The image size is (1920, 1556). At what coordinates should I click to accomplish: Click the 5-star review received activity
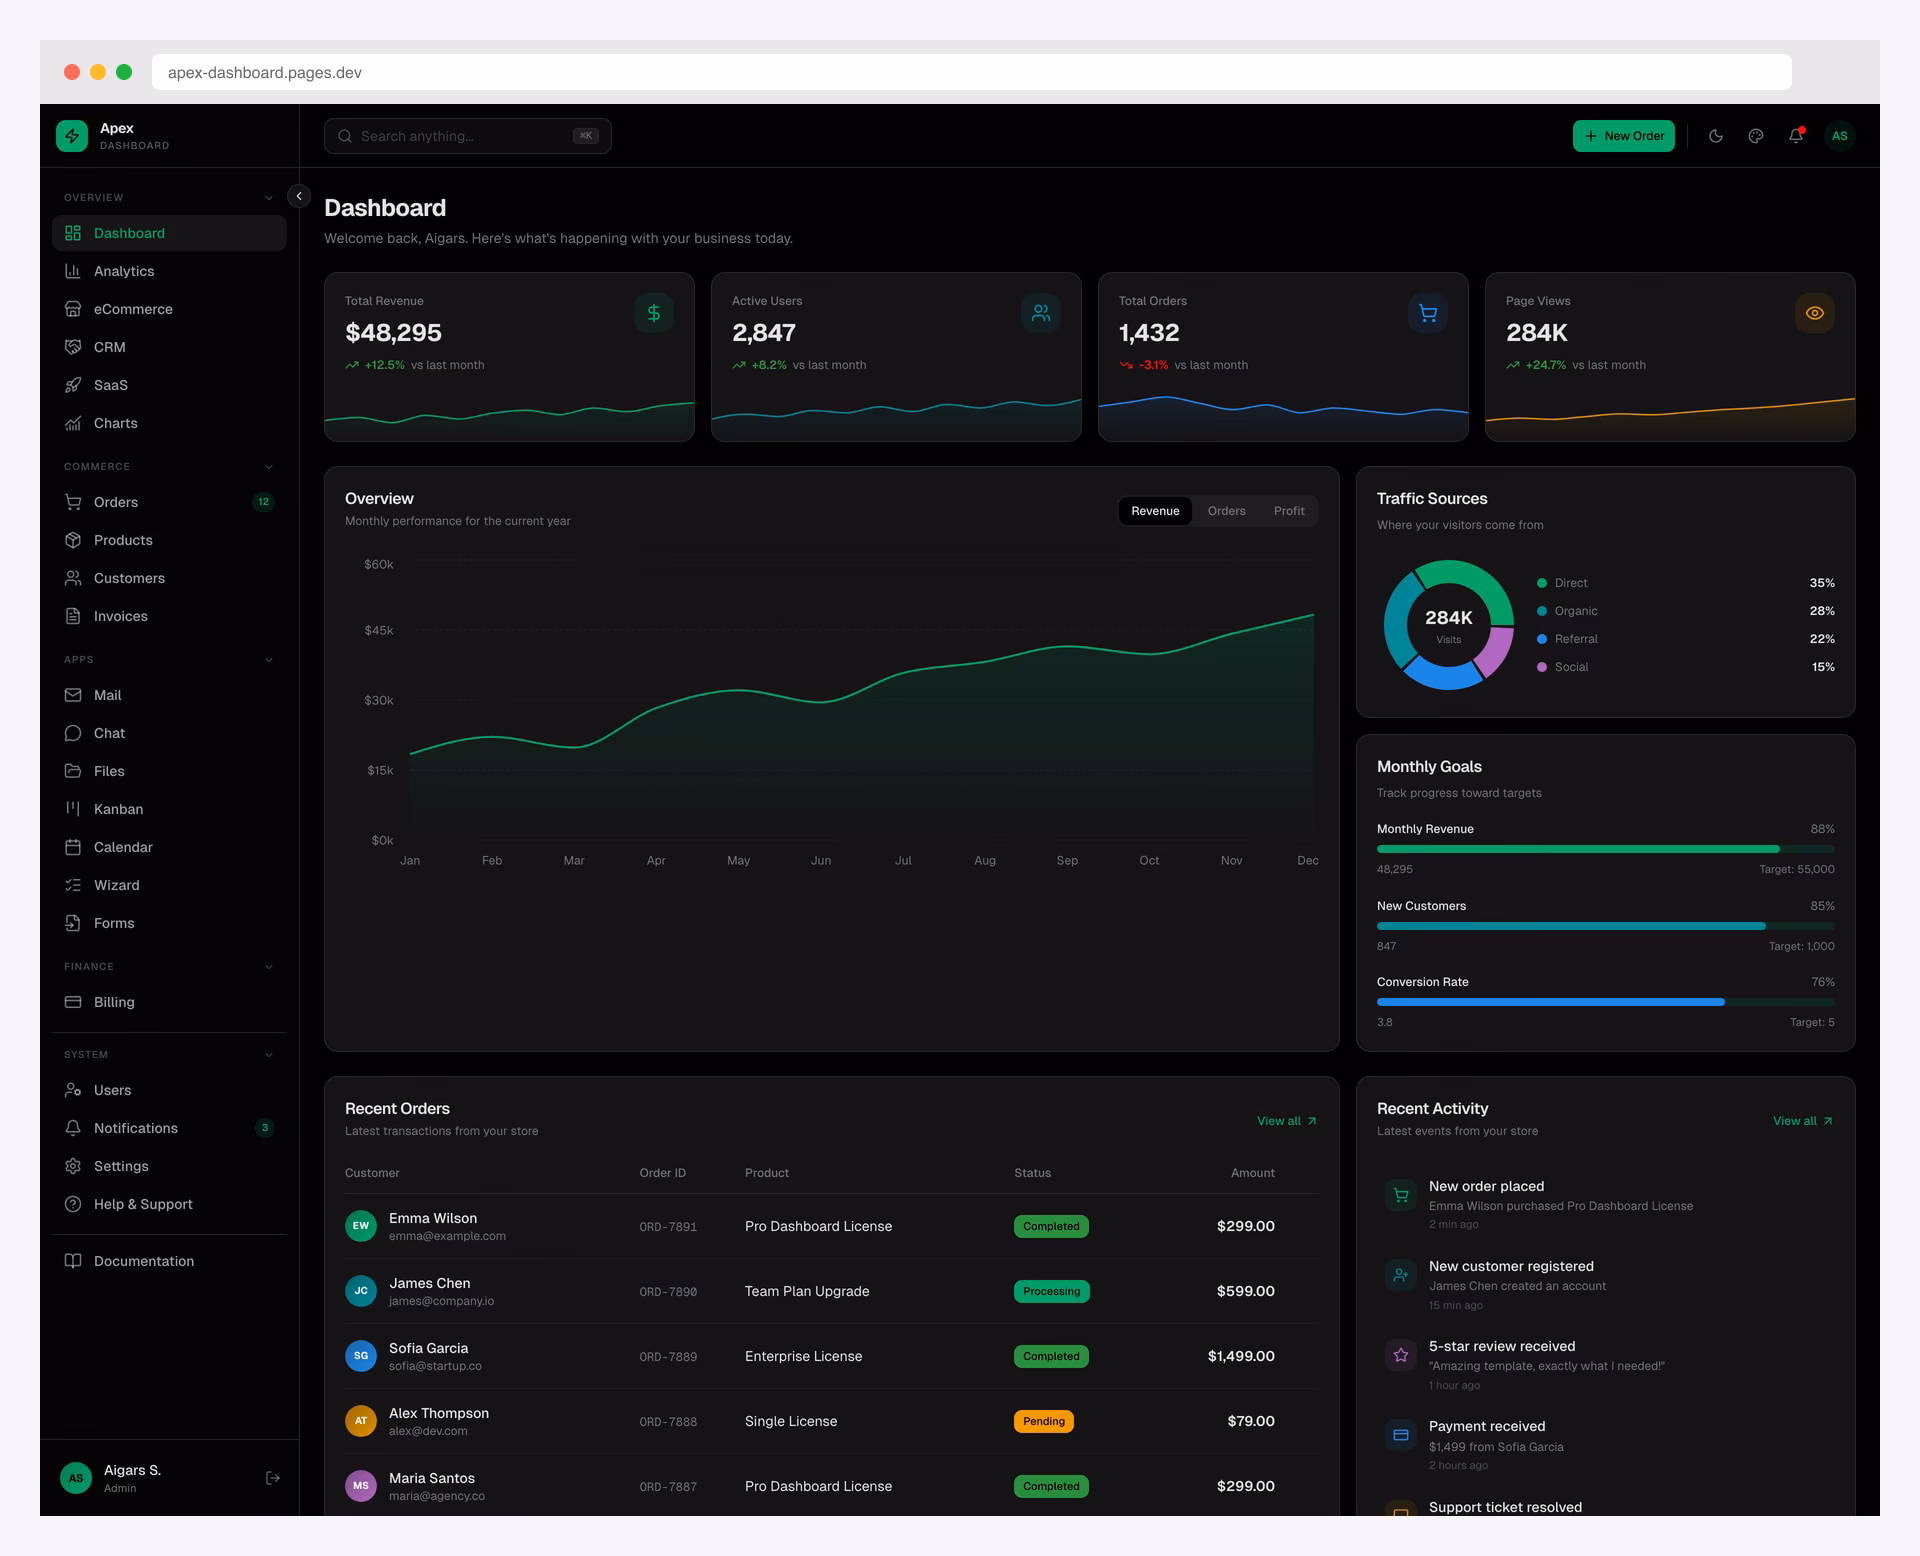pyautogui.click(x=1605, y=1365)
